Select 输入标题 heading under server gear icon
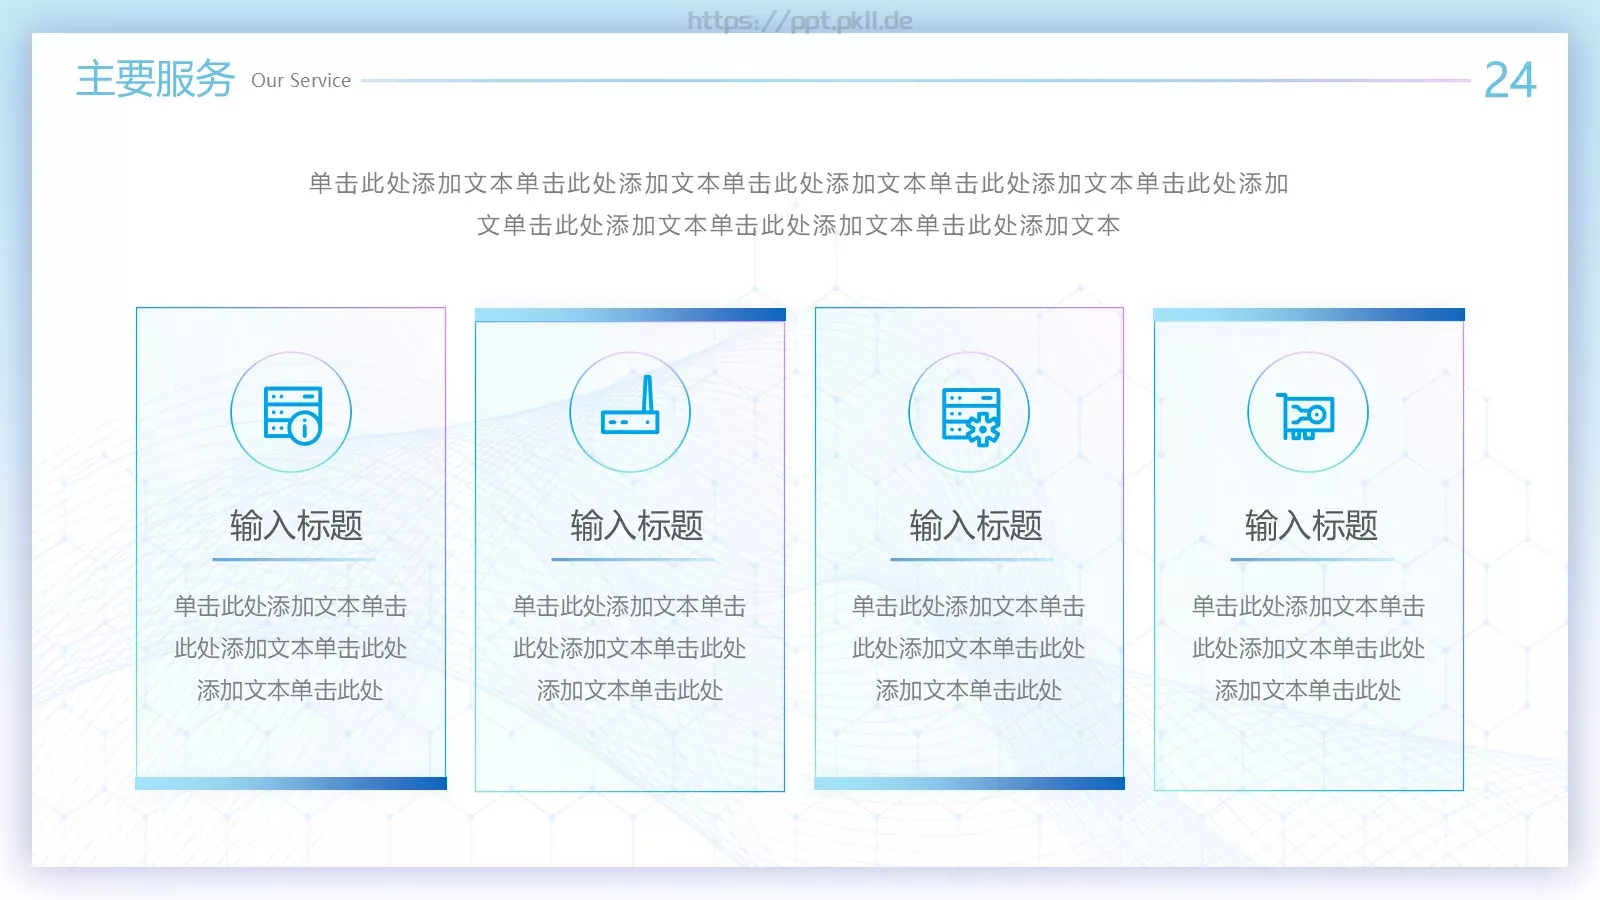Screen dimensions: 1600x900 click(x=975, y=525)
